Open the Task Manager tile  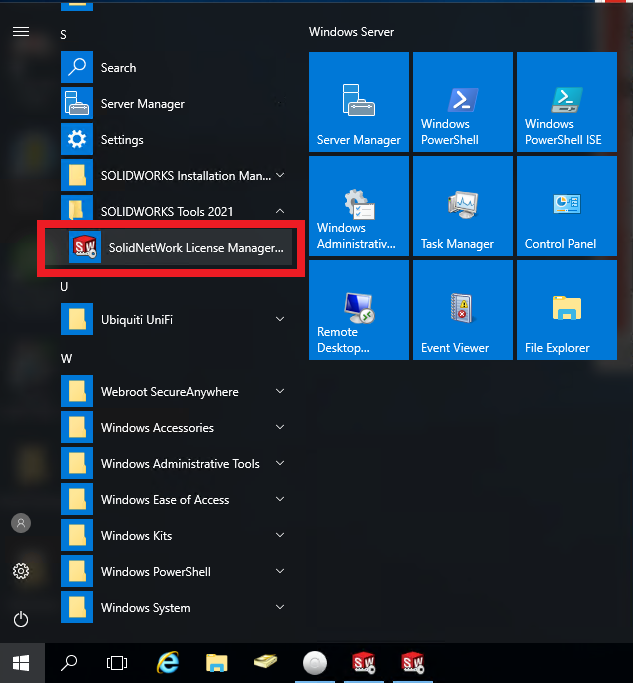click(x=463, y=206)
